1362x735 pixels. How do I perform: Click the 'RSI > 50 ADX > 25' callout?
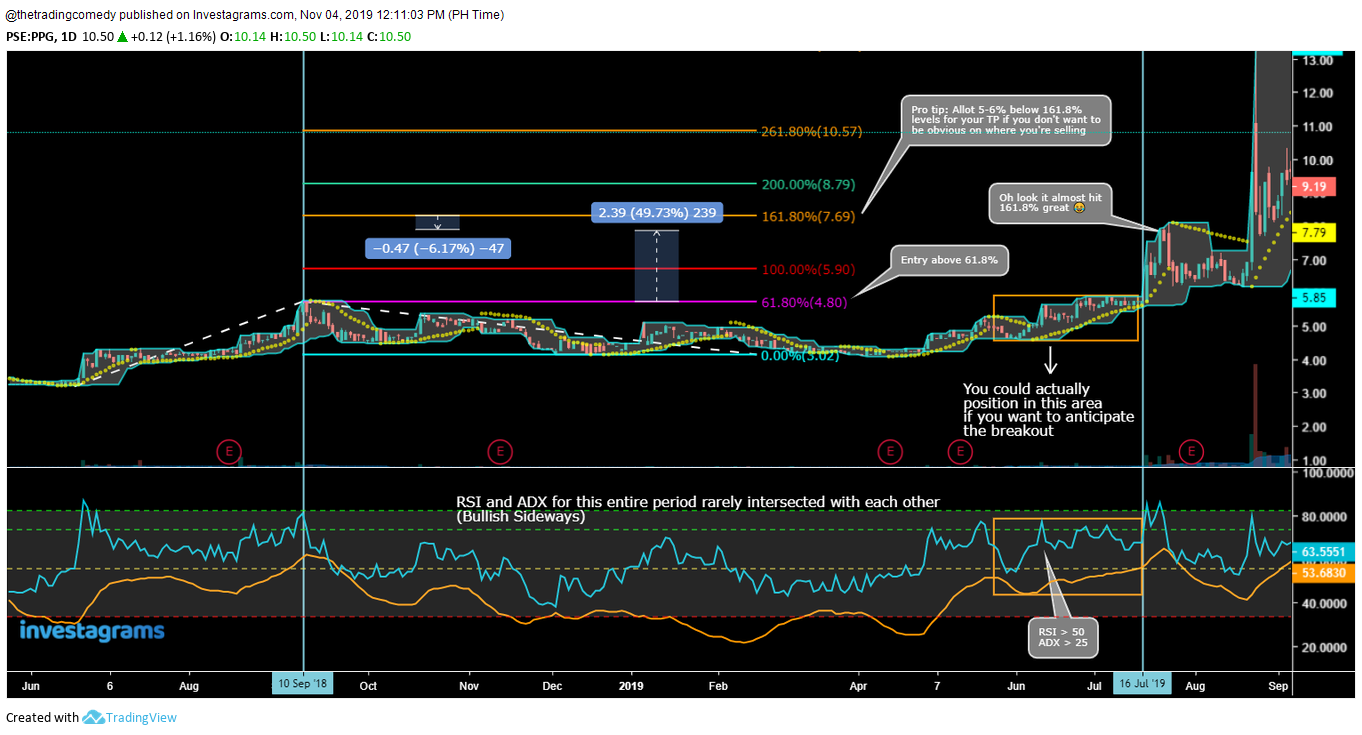pyautogui.click(x=1062, y=639)
